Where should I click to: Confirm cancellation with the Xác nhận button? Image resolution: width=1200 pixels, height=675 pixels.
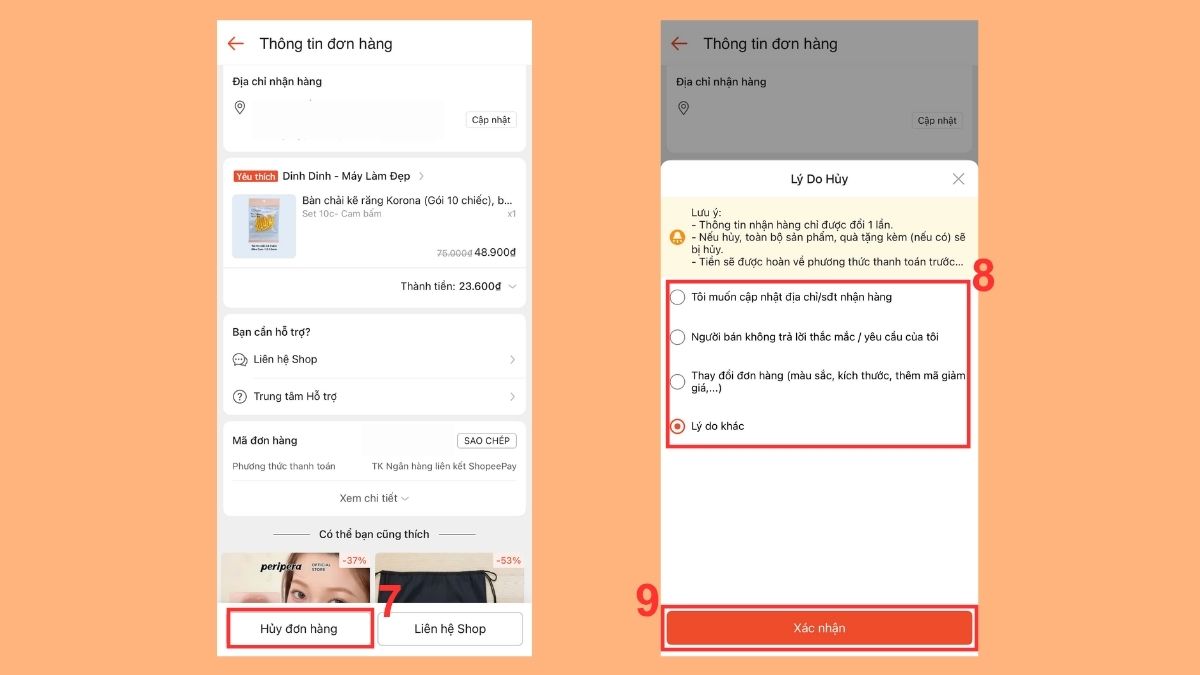tap(819, 628)
